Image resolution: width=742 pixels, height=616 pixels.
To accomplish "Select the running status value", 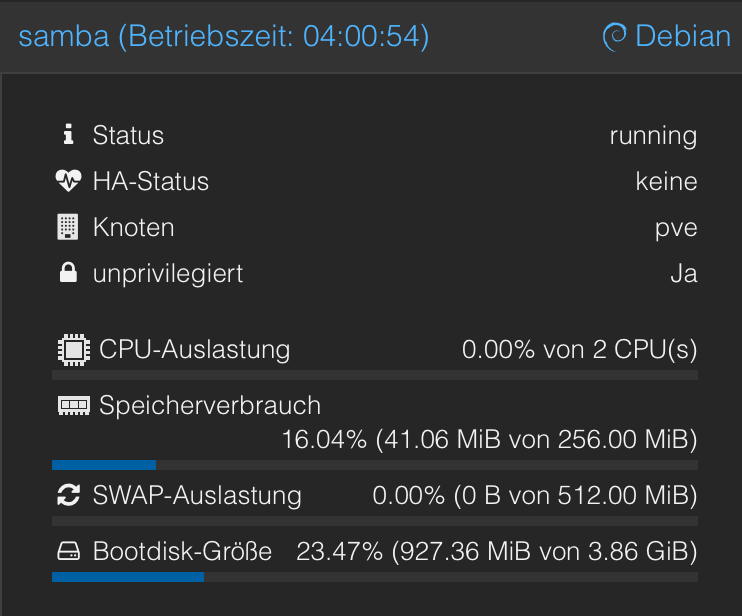I will point(653,136).
